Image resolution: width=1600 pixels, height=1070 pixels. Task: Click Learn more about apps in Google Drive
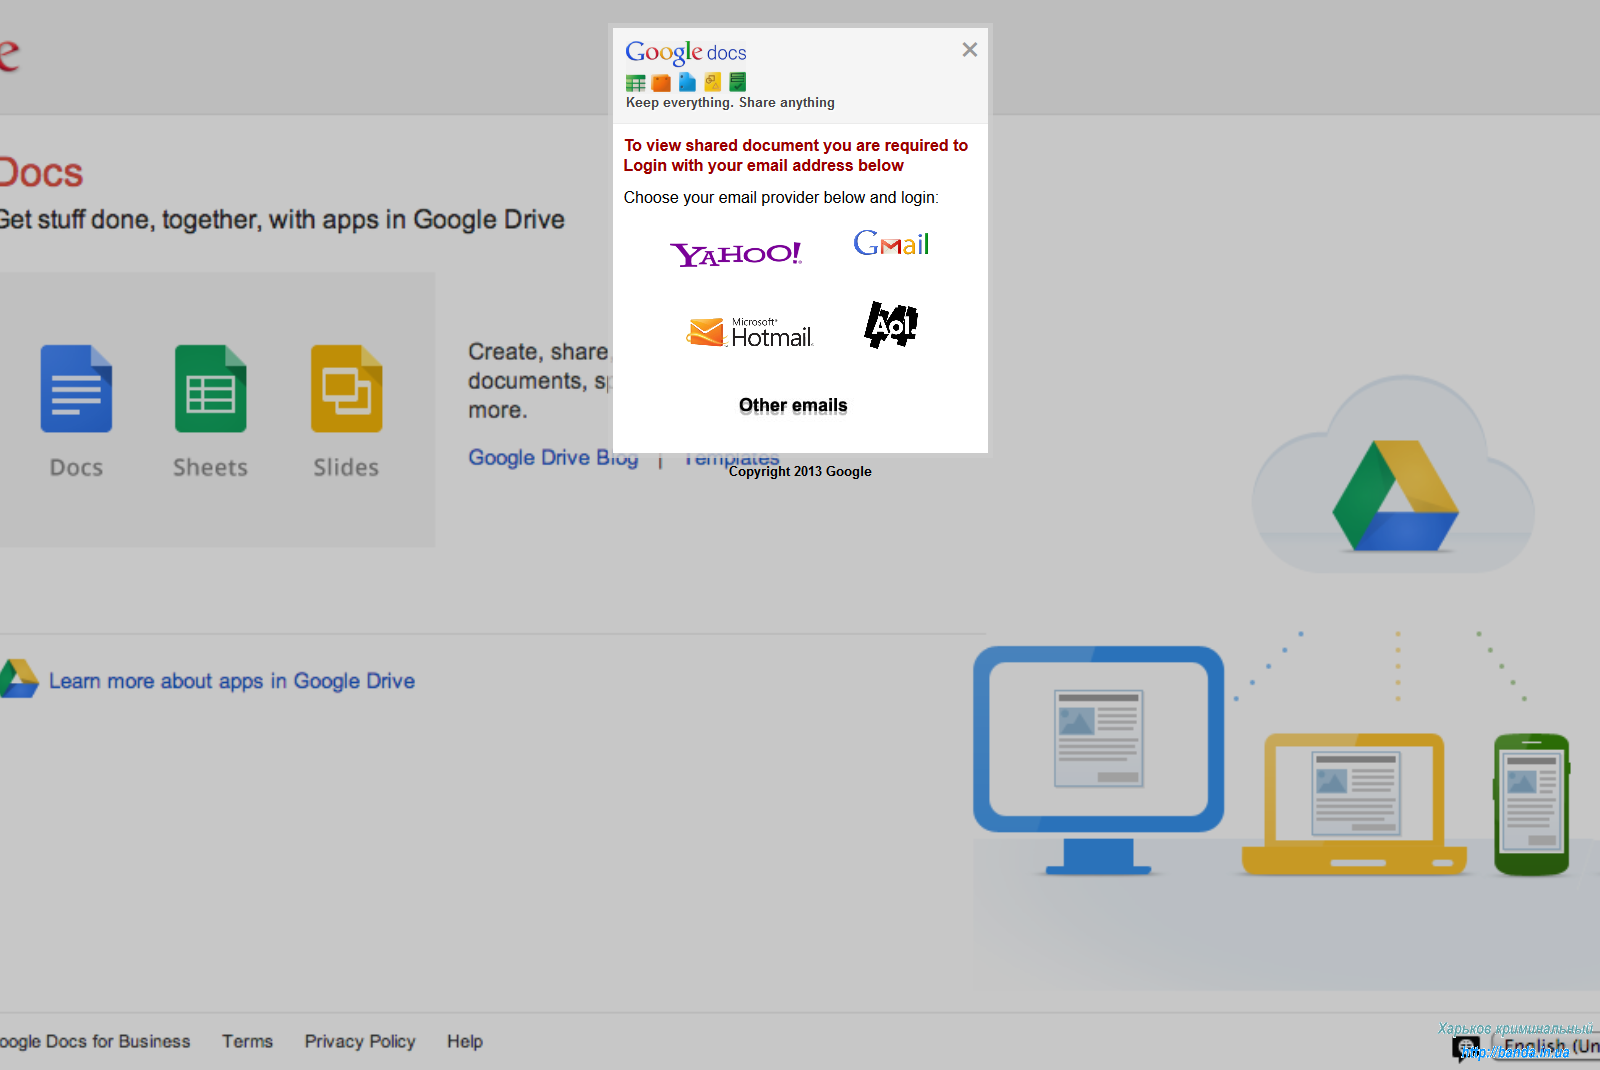coord(232,681)
